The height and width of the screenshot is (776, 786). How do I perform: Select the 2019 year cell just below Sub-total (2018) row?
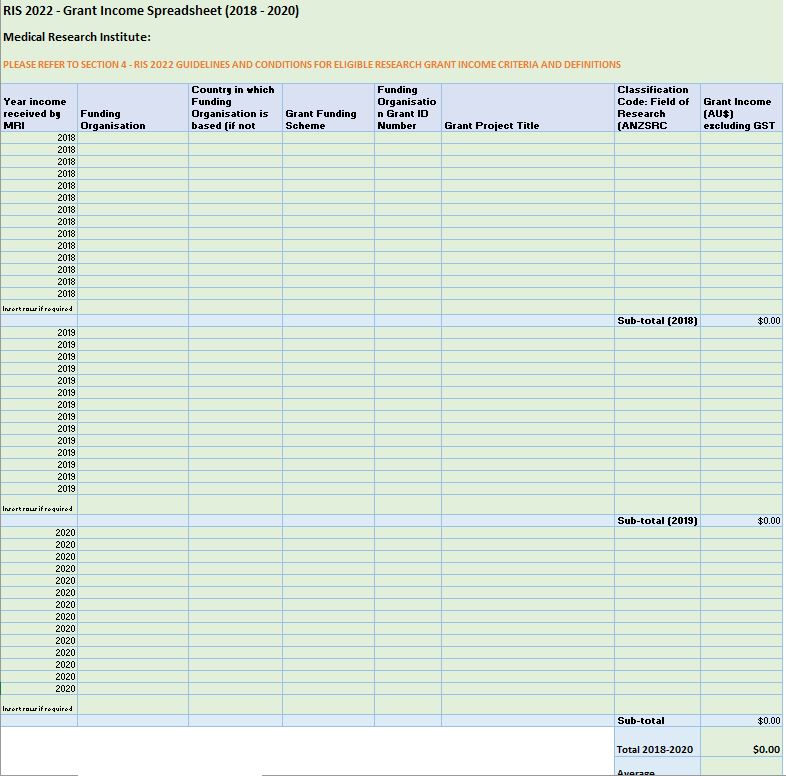[x=39, y=333]
